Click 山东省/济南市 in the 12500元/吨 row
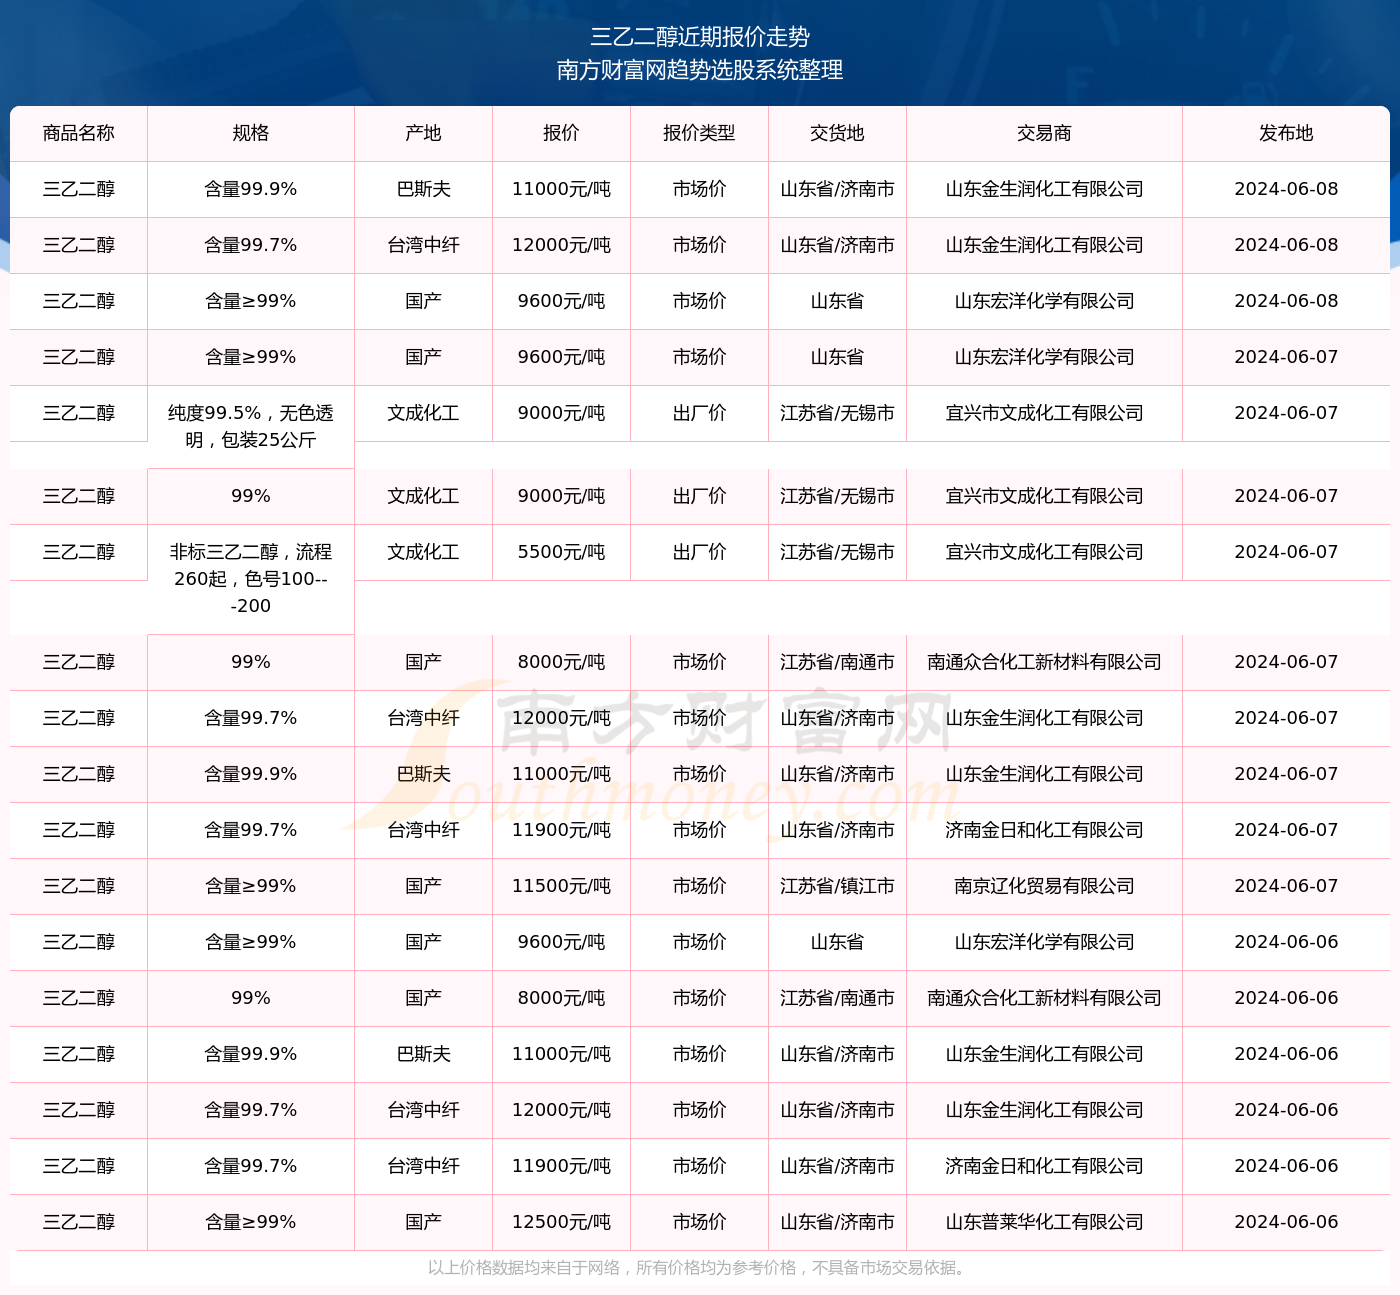Image resolution: width=1400 pixels, height=1295 pixels. tap(838, 1222)
